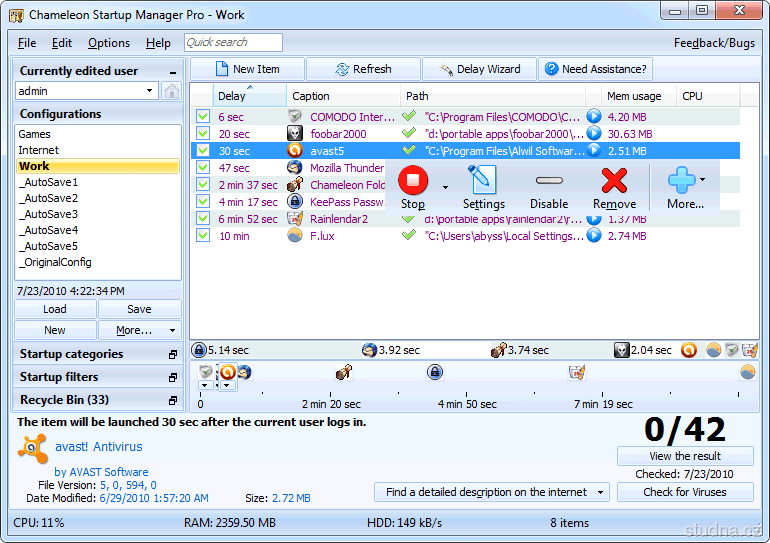Click the Check for Viruses button
The height and width of the screenshot is (543, 770).
coord(685,492)
